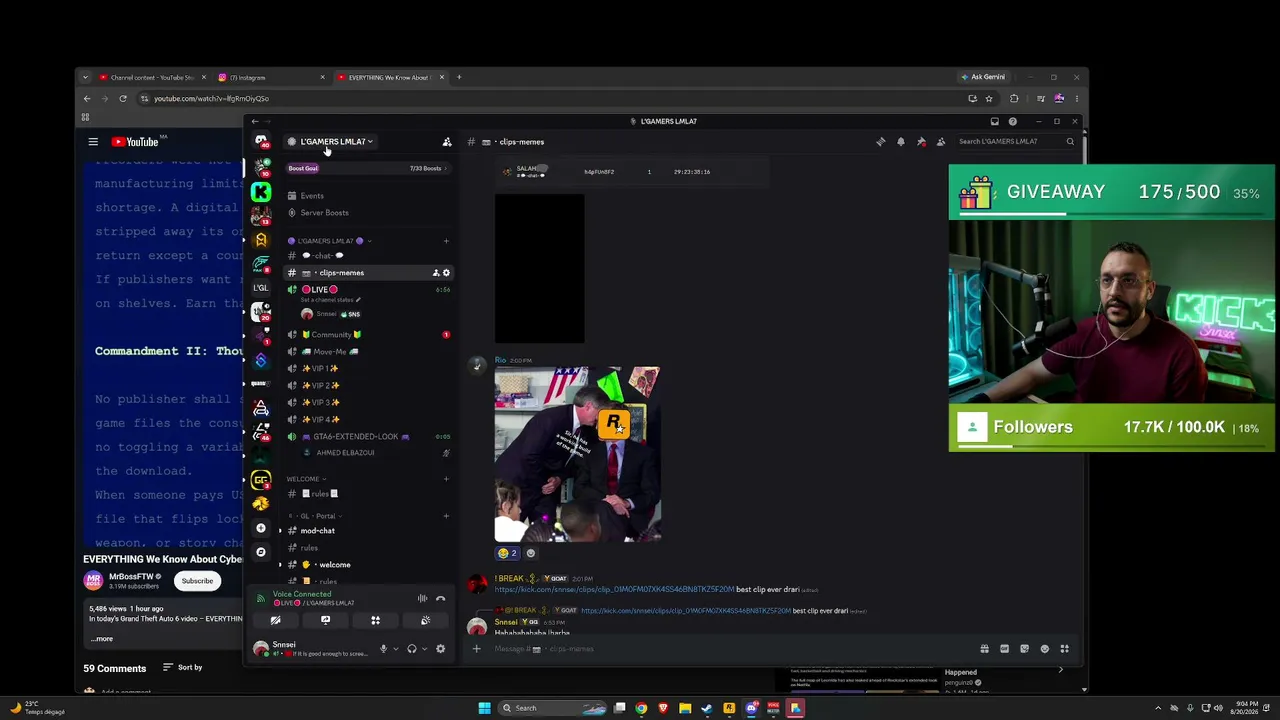This screenshot has width=1280, height=720.
Task: Toggle camera on in voice panel
Action: 275,620
